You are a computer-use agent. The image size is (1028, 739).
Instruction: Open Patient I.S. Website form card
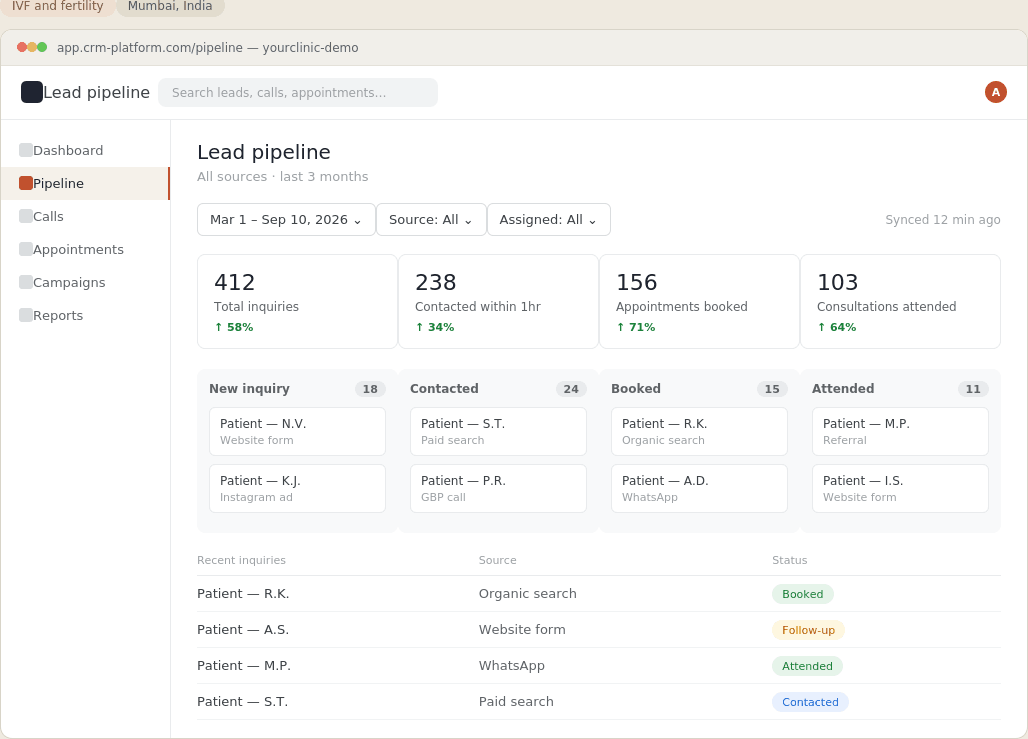[x=900, y=489]
